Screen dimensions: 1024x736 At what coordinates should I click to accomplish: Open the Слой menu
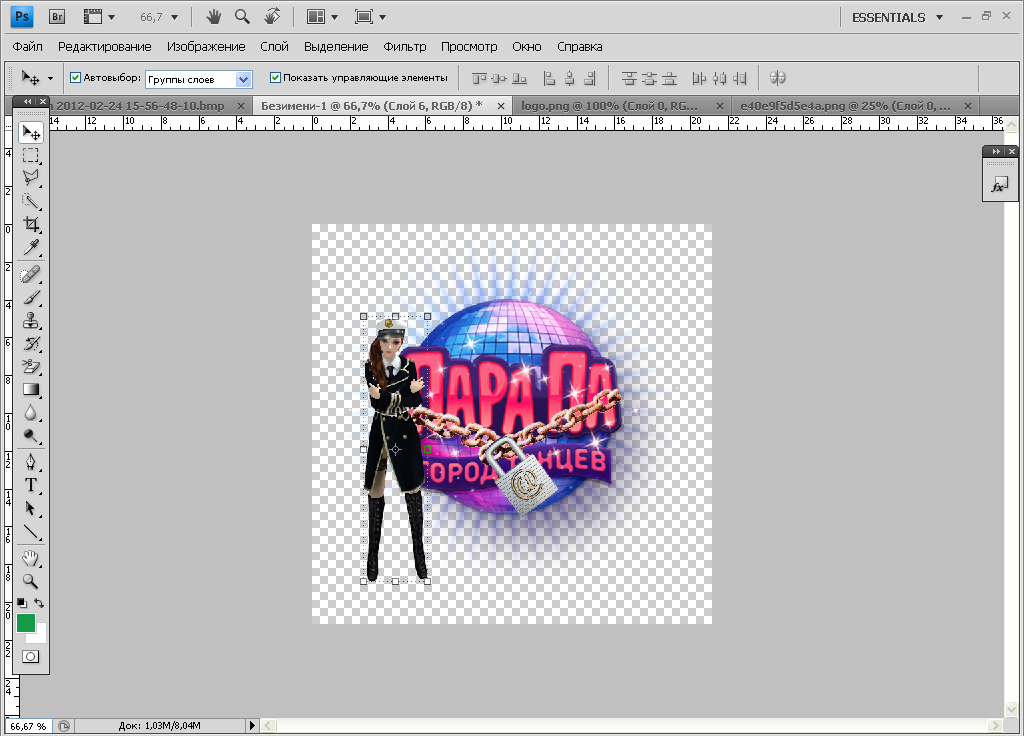click(274, 46)
